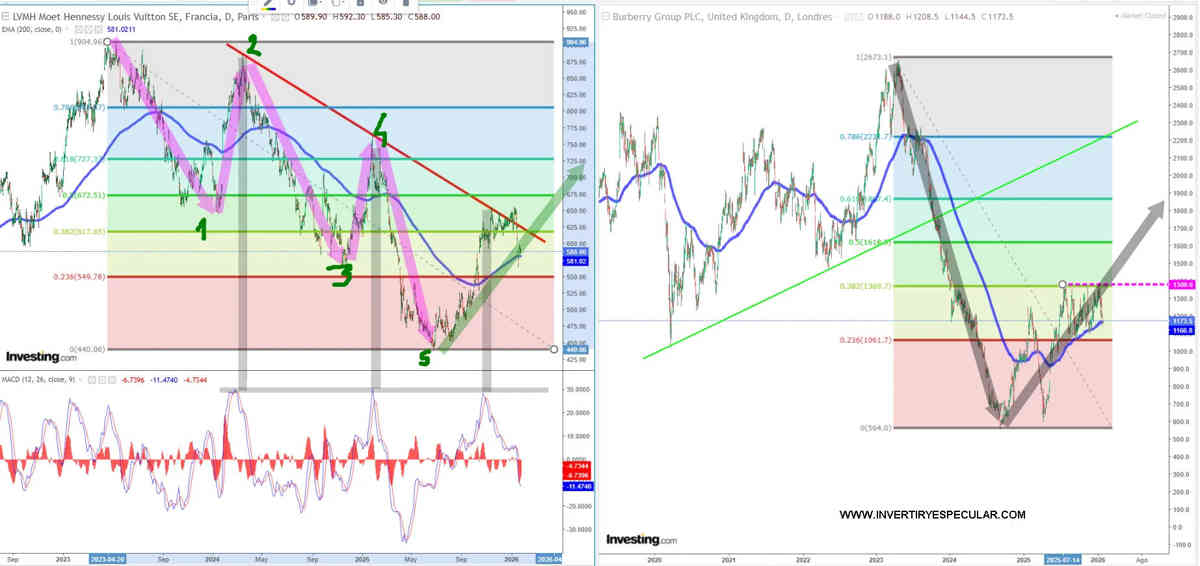Select the Burberry anchor circle at 0.382 level
Screen dimensions: 1200x566
[x=1062, y=285]
